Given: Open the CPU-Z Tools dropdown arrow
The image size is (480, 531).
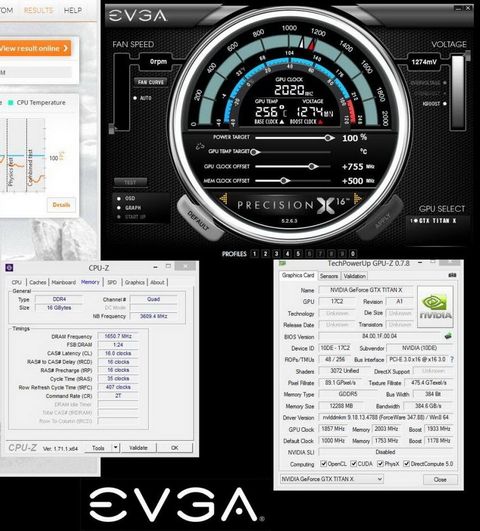Looking at the screenshot, I should click(x=116, y=447).
